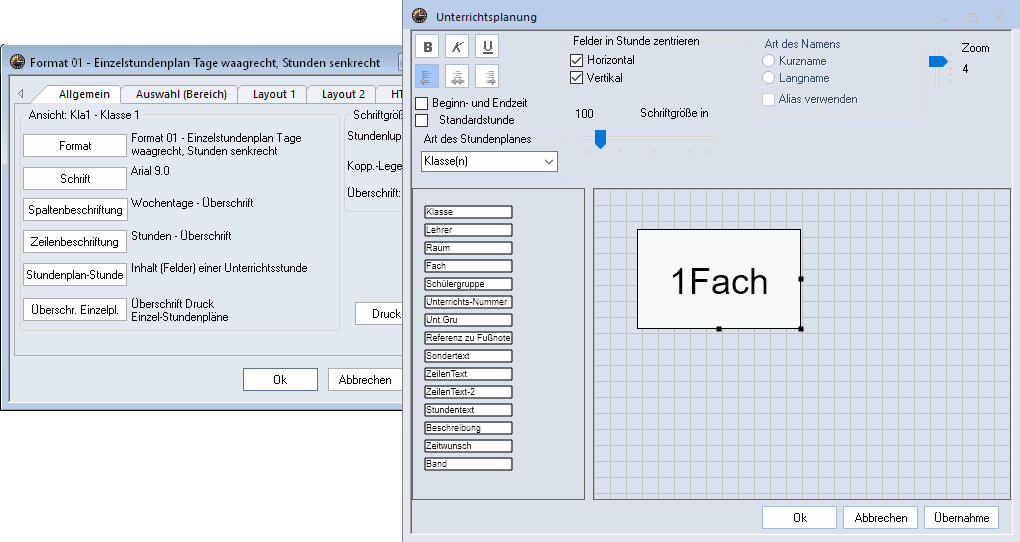Select Fach field in list
1020x542 pixels.
tap(468, 266)
